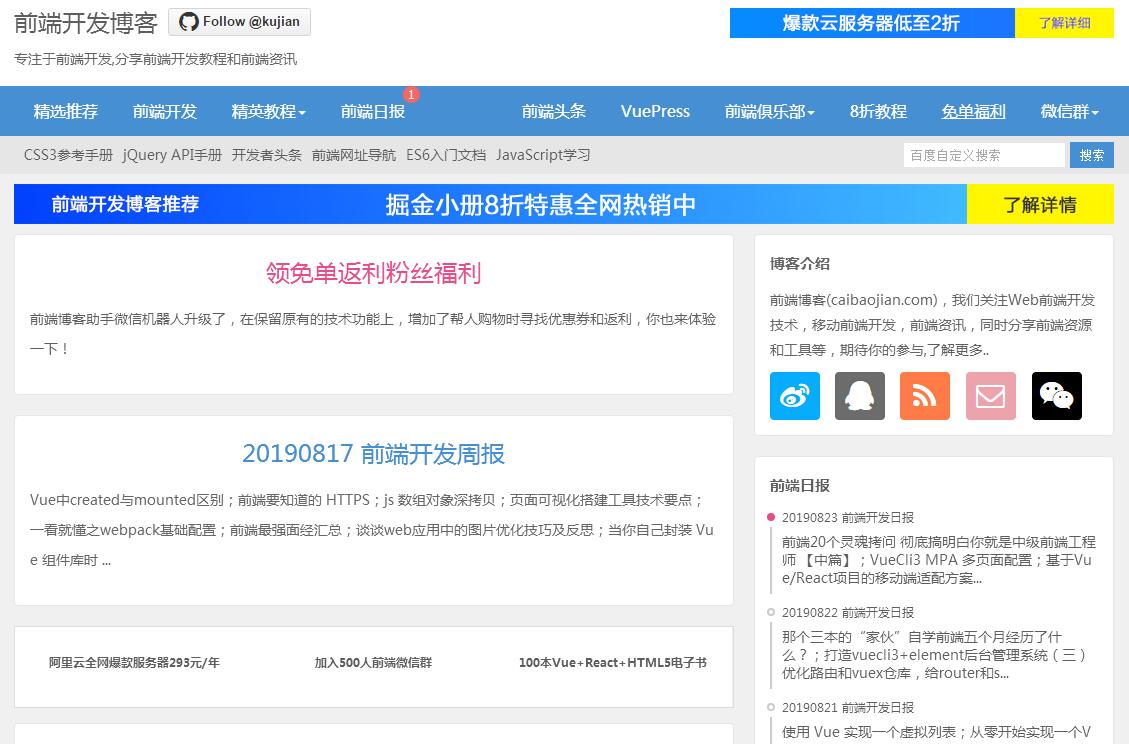Click the red notification badge on 前端日报
Screen dimensions: 1129x744
pos(411,95)
